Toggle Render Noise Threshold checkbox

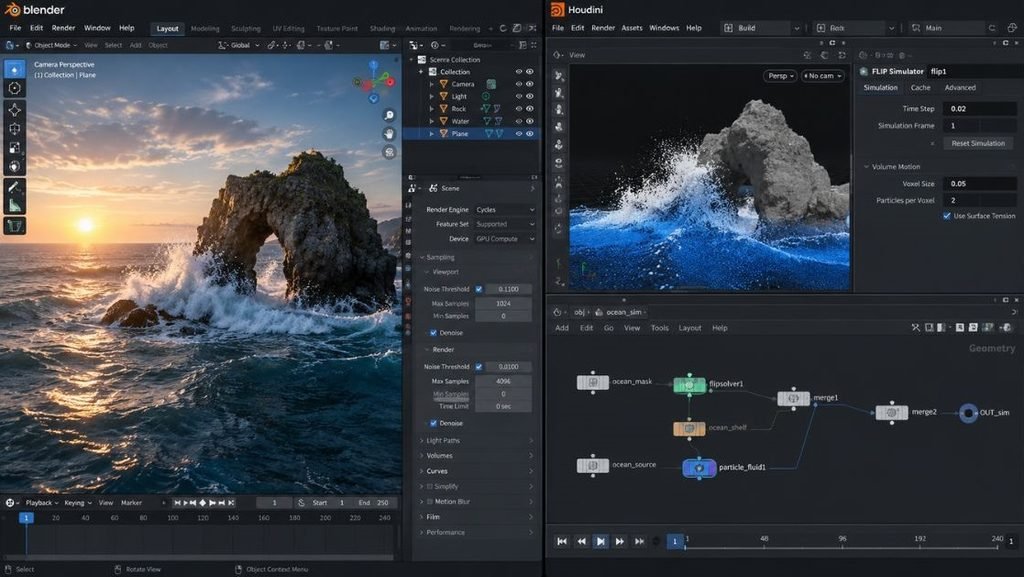click(479, 367)
